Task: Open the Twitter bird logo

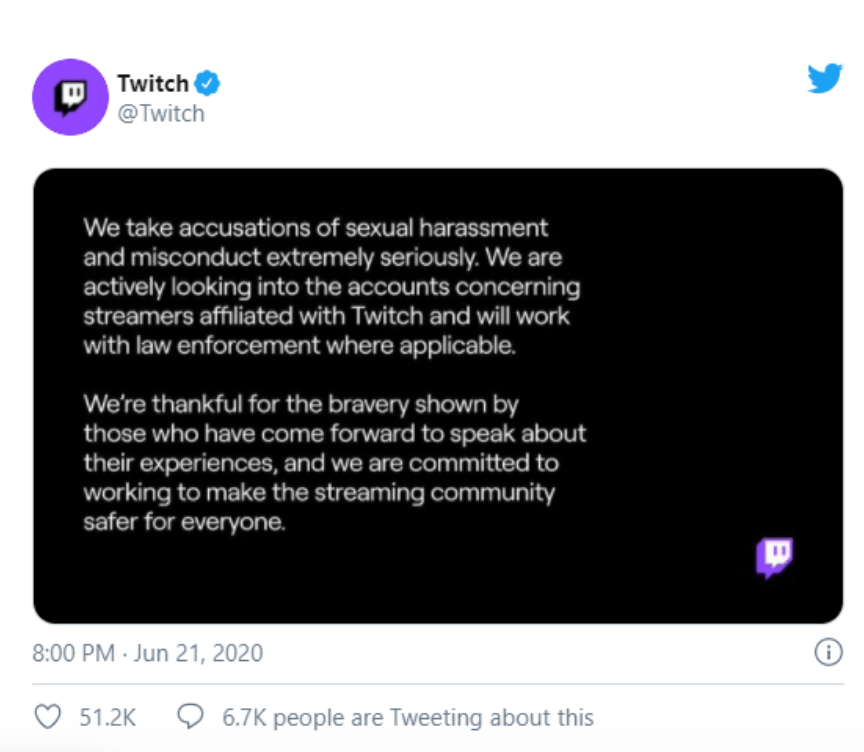Action: tap(825, 78)
